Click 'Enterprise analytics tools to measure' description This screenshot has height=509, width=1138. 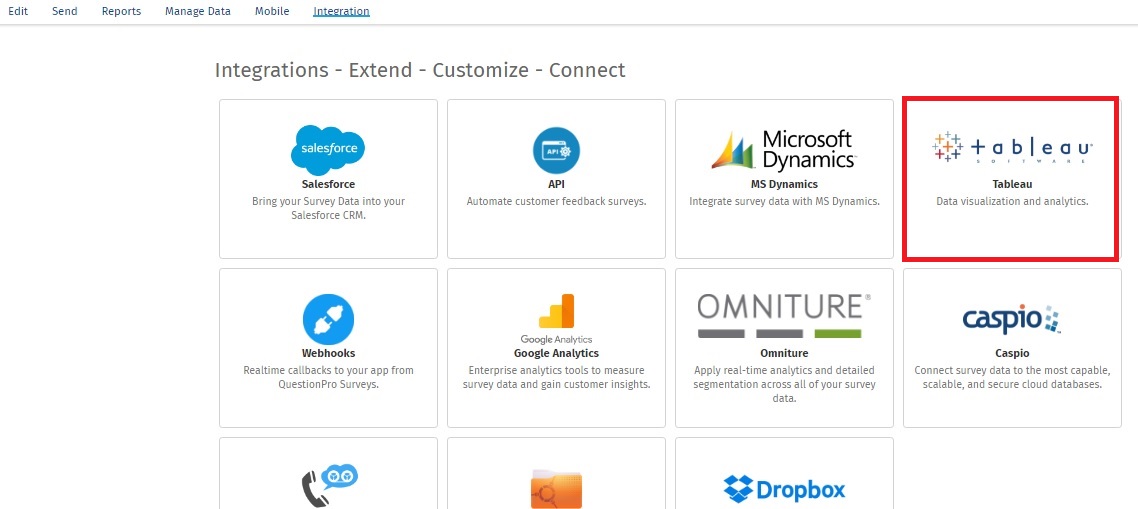556,378
